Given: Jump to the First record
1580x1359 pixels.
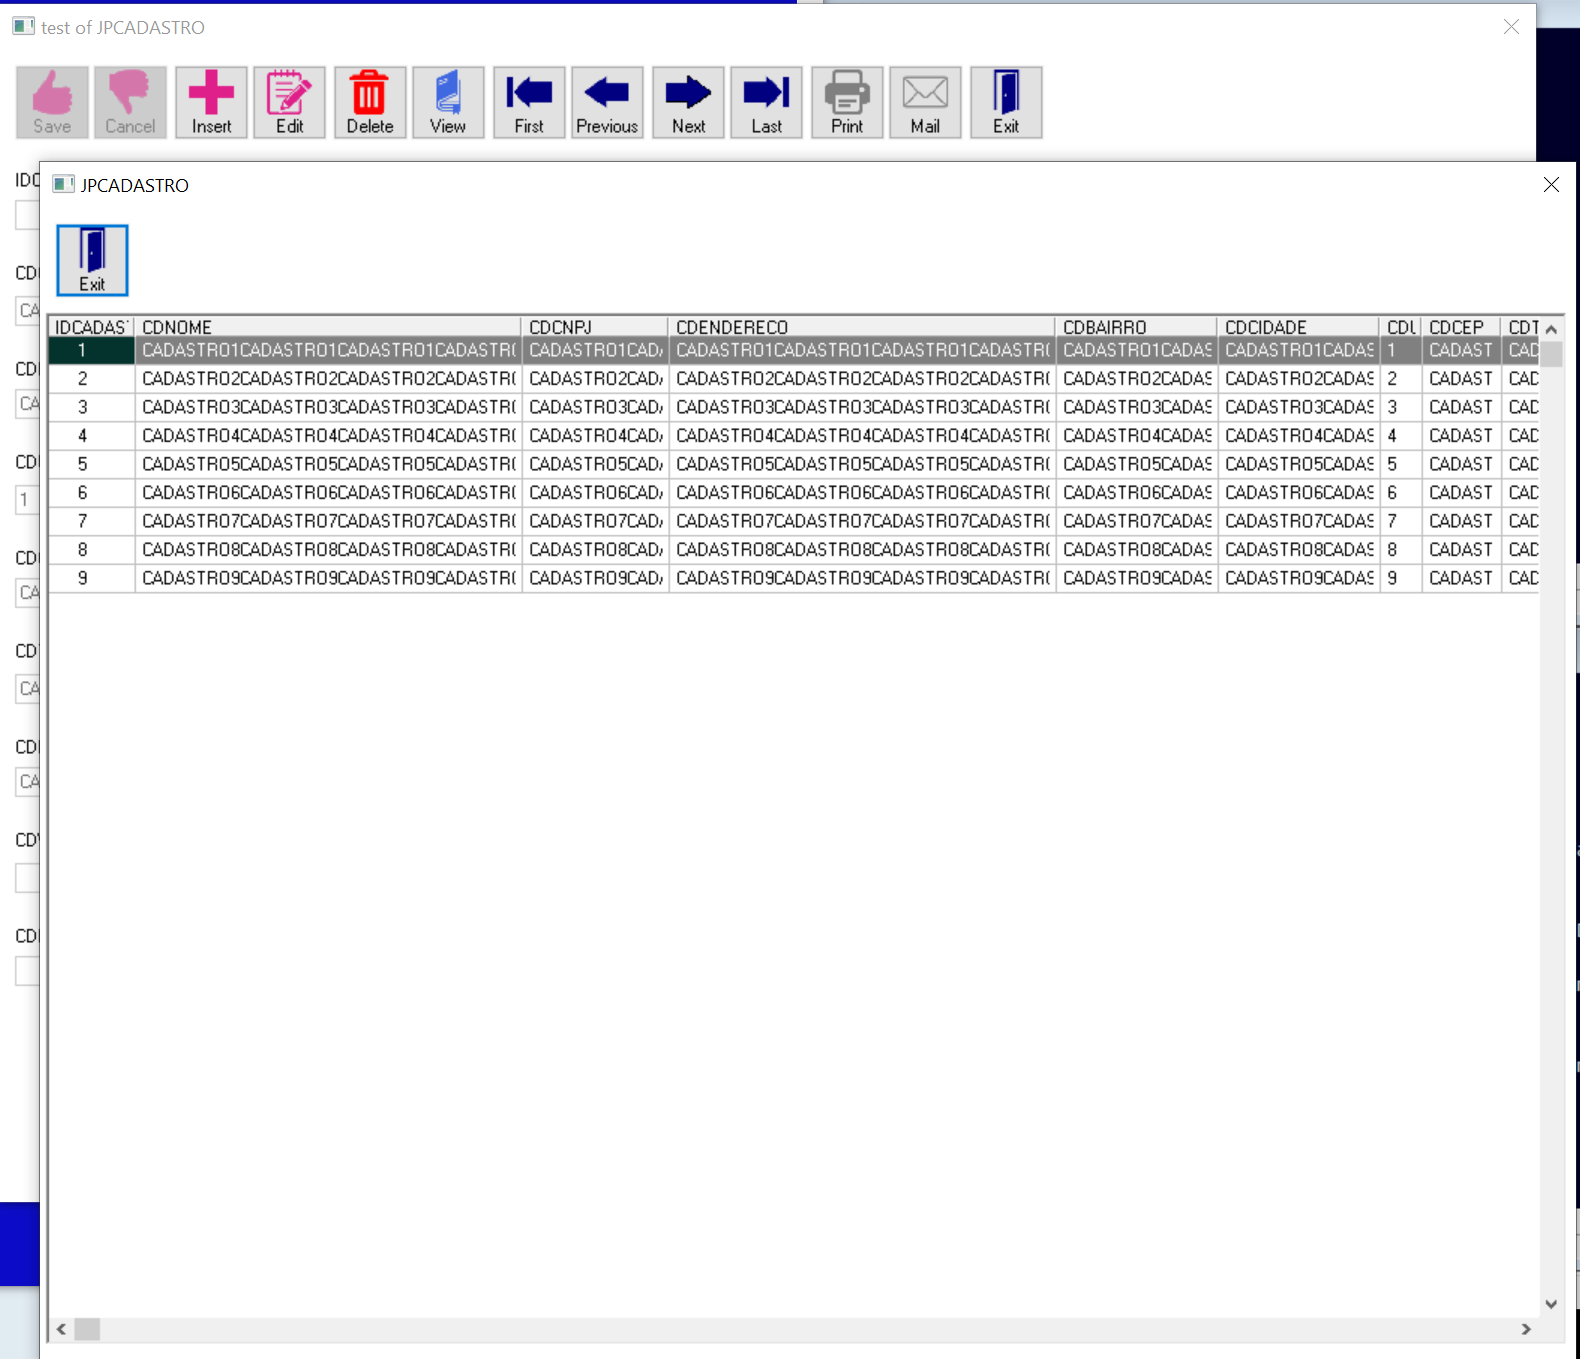Looking at the screenshot, I should [529, 102].
